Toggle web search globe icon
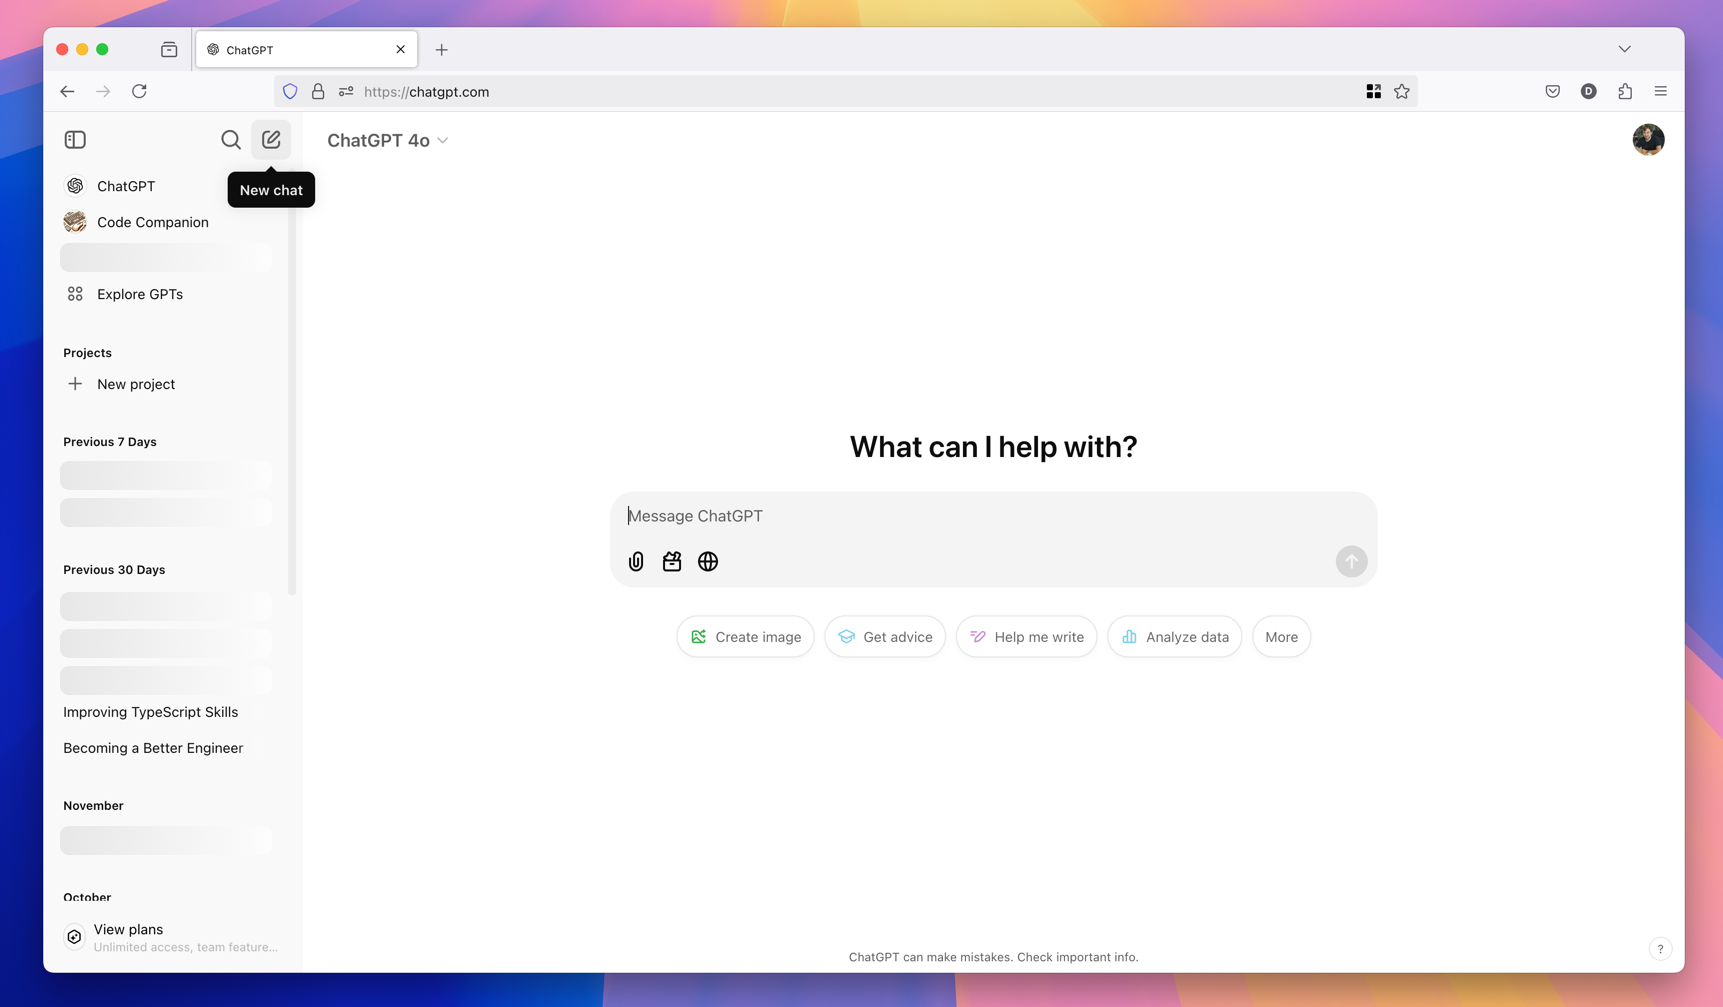Viewport: 1723px width, 1007px height. [x=708, y=562]
